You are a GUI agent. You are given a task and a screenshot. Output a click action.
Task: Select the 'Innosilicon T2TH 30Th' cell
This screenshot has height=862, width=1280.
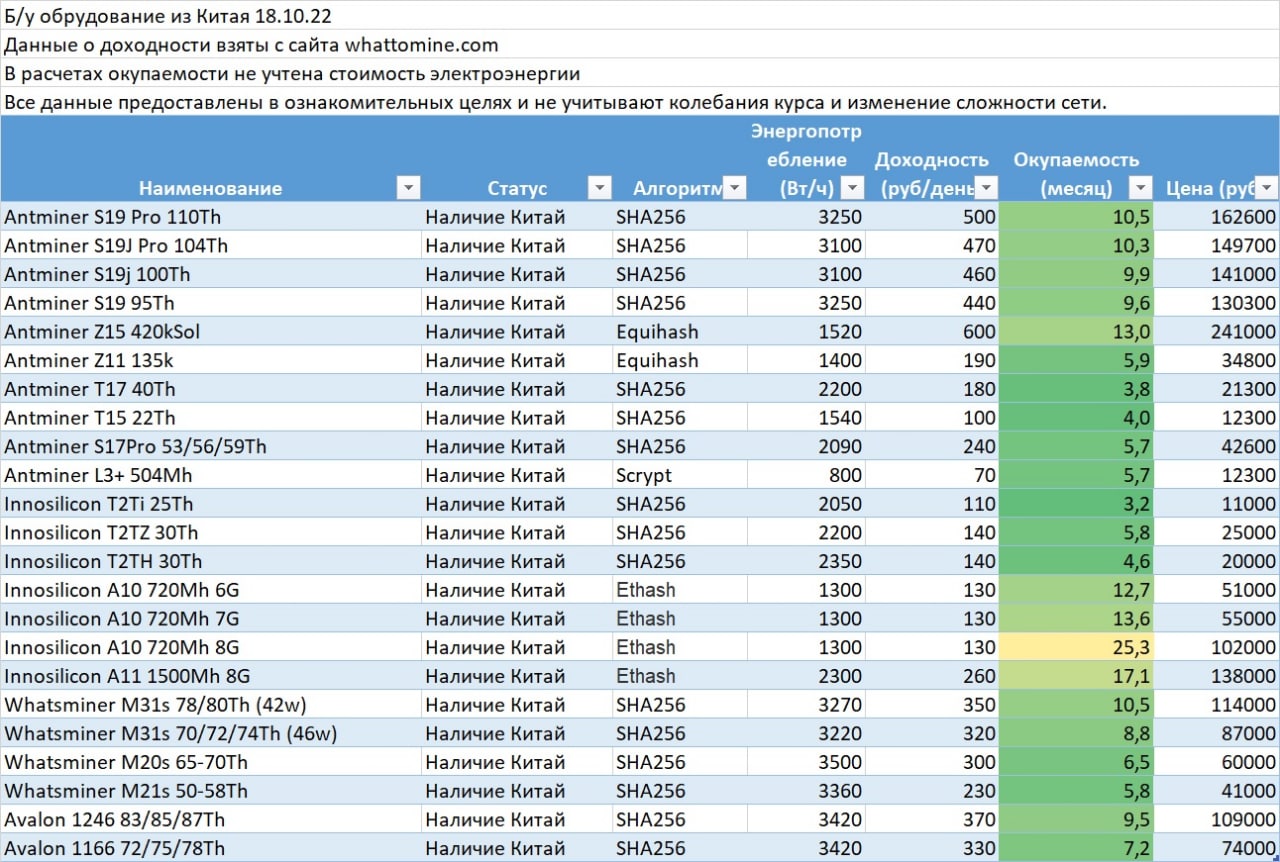click(x=210, y=562)
